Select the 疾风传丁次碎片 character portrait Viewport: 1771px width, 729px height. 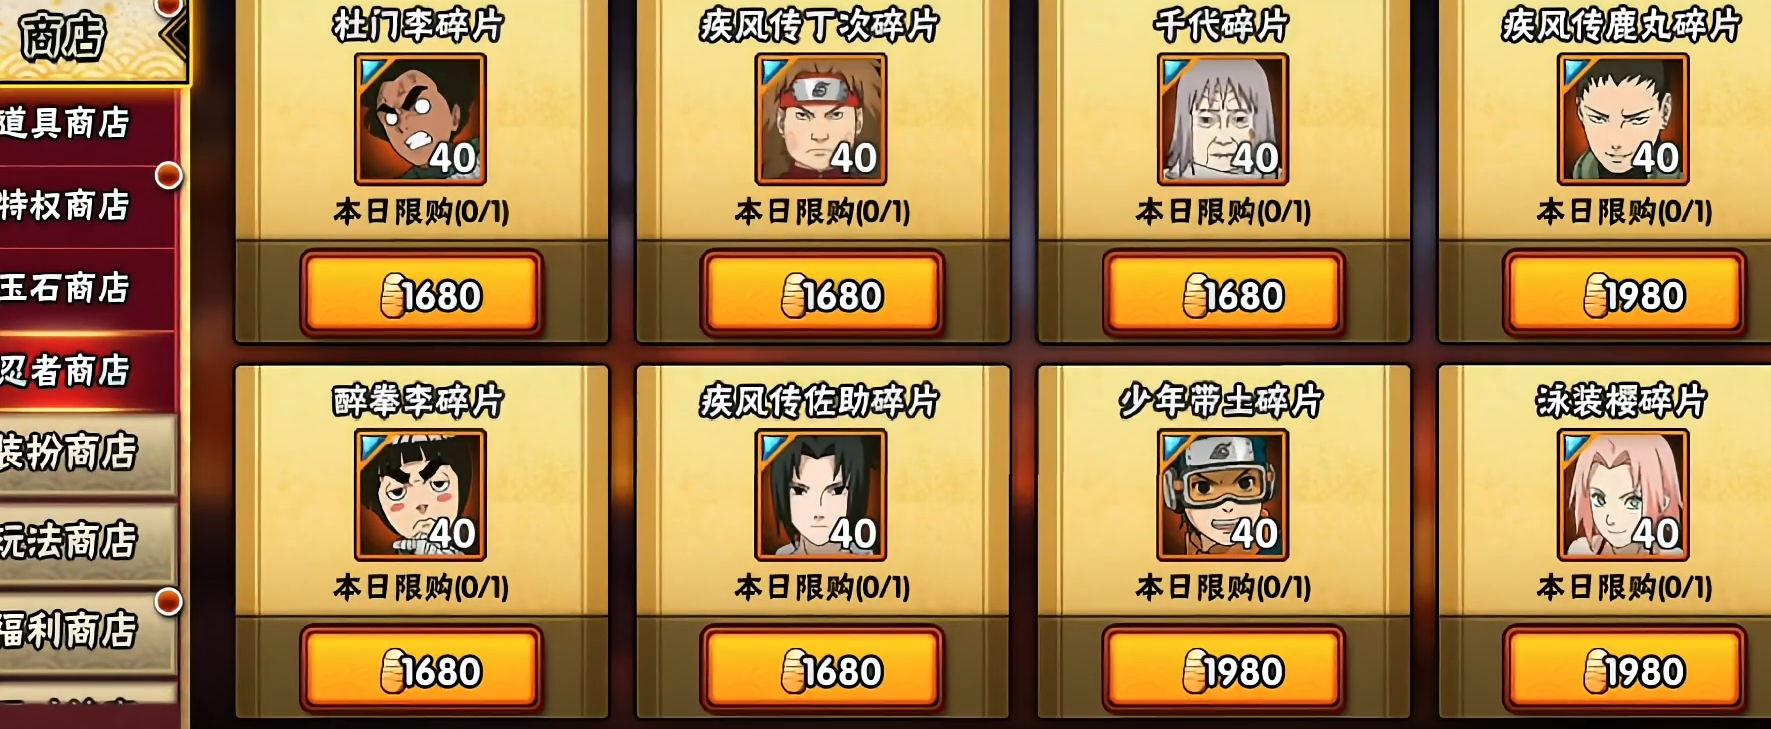821,119
